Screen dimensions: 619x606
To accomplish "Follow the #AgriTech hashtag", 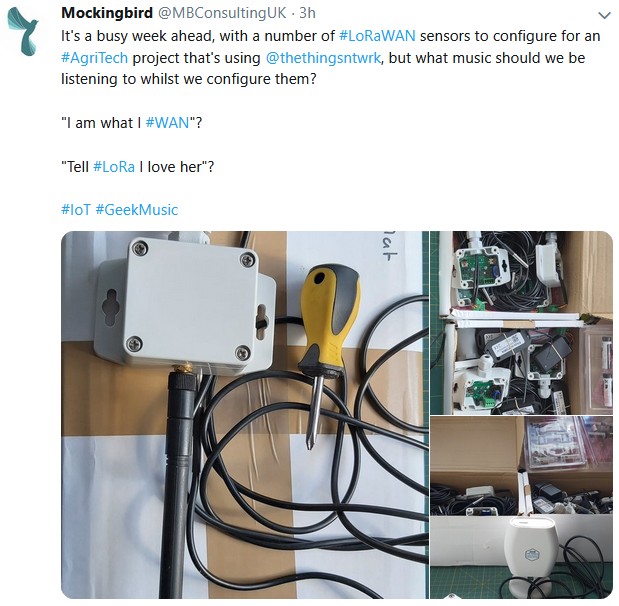I will coord(94,58).
